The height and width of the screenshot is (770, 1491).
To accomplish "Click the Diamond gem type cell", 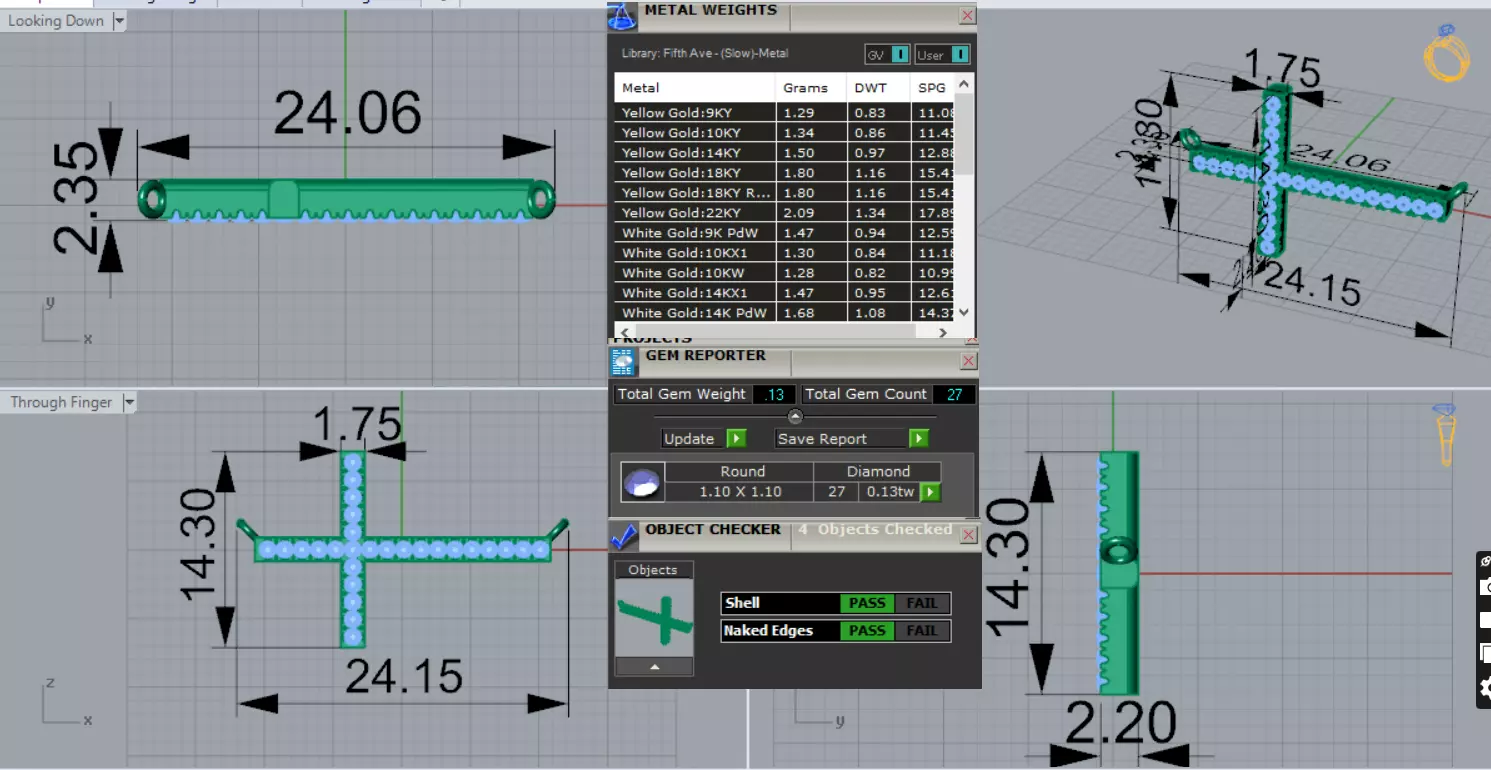I will 878,472.
